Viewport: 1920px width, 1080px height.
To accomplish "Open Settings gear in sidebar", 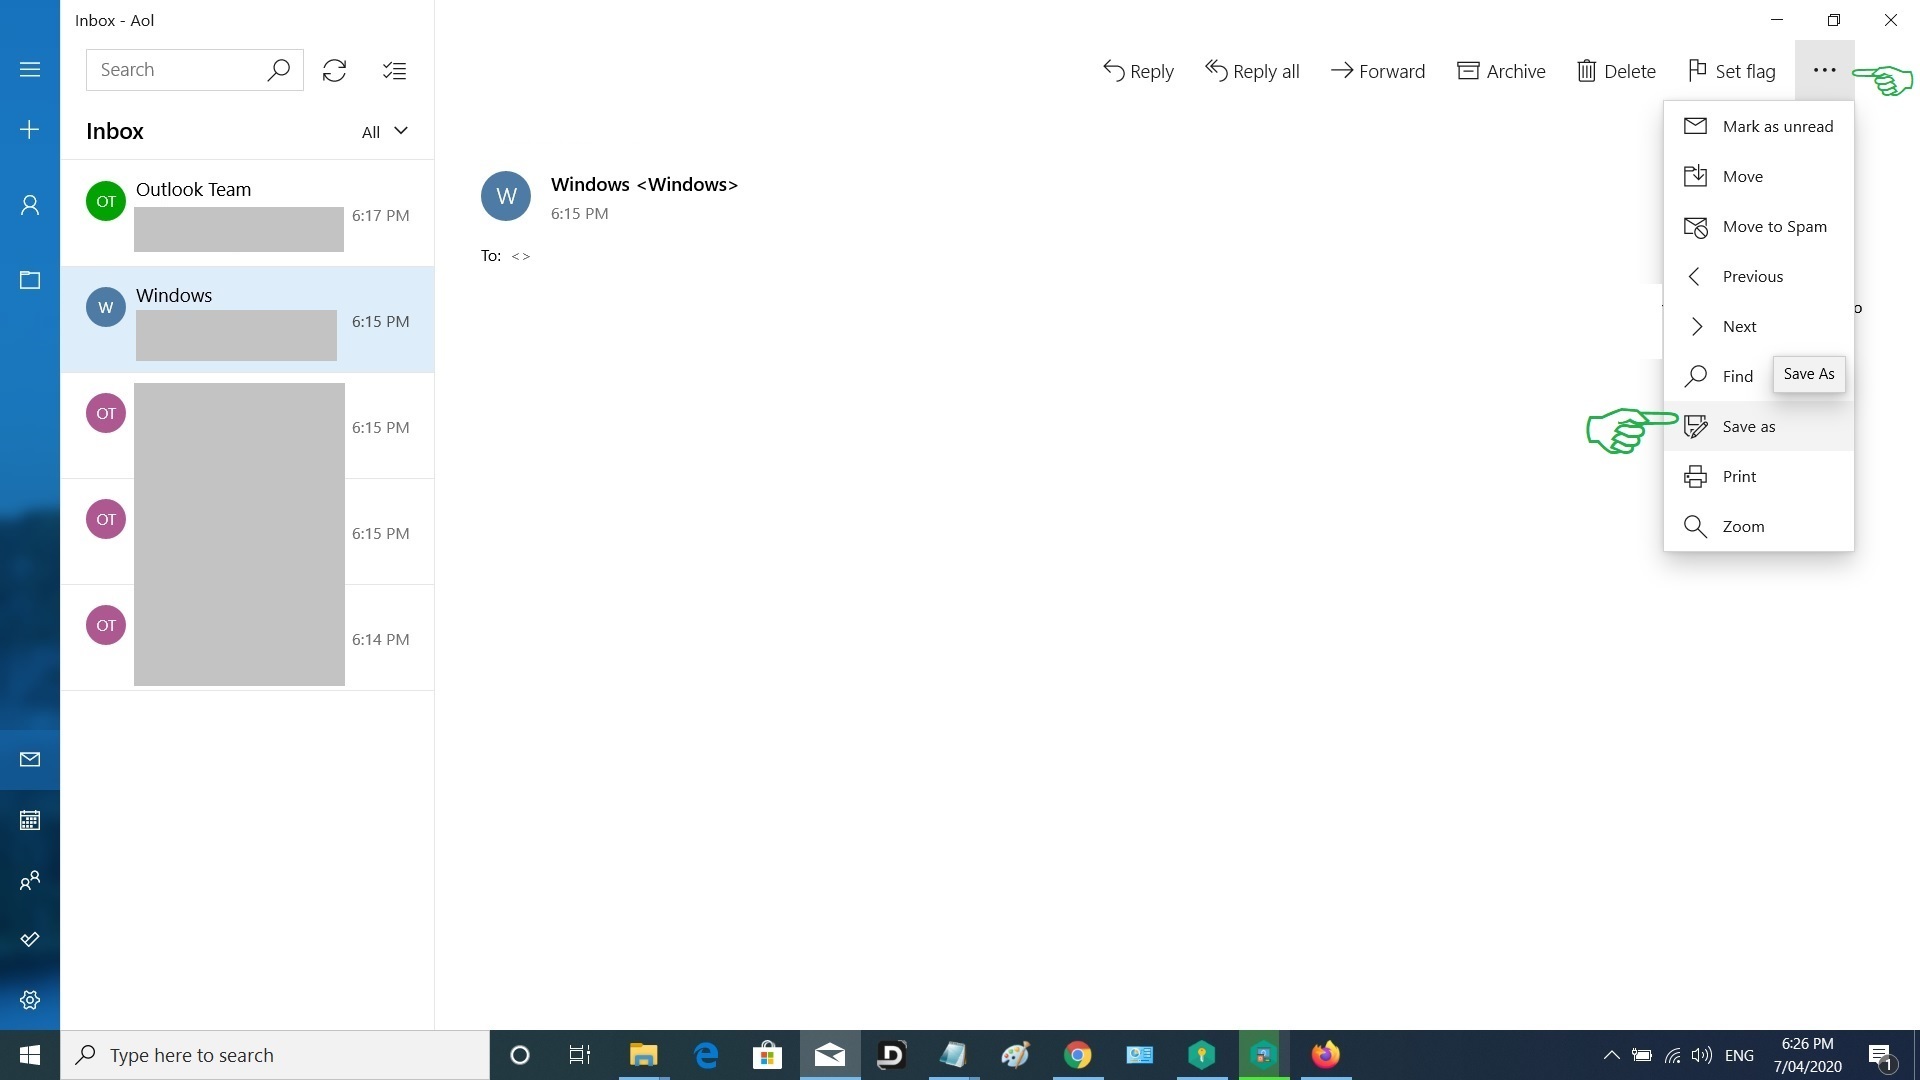I will 30,1000.
